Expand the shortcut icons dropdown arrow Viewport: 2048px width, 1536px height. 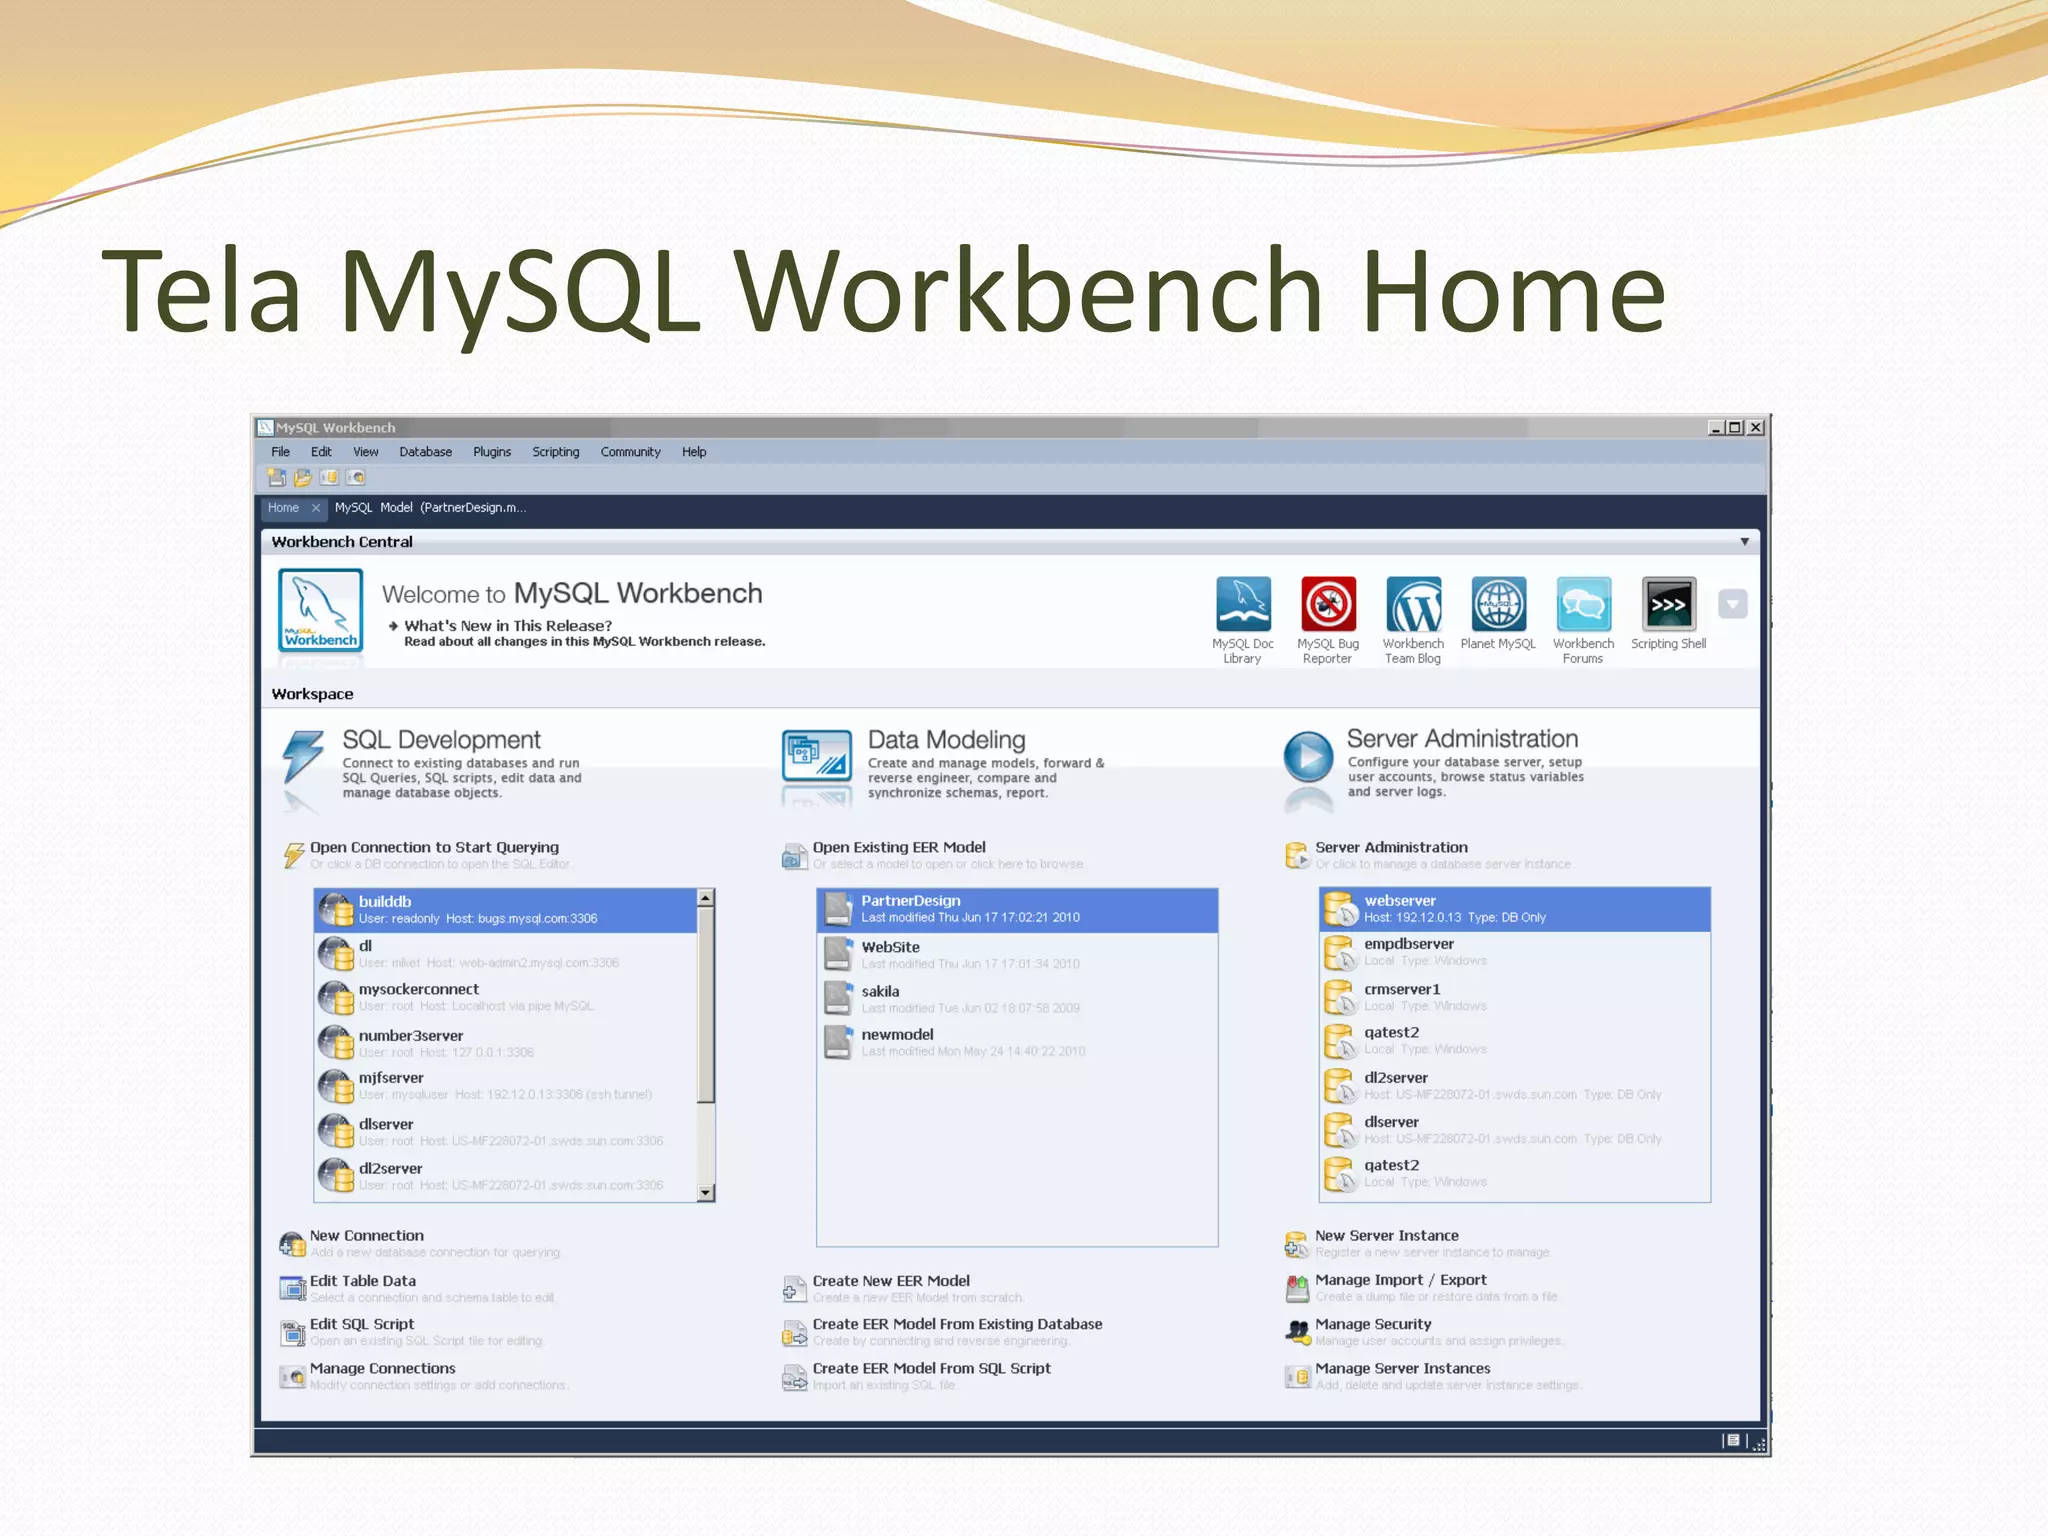(x=1732, y=604)
